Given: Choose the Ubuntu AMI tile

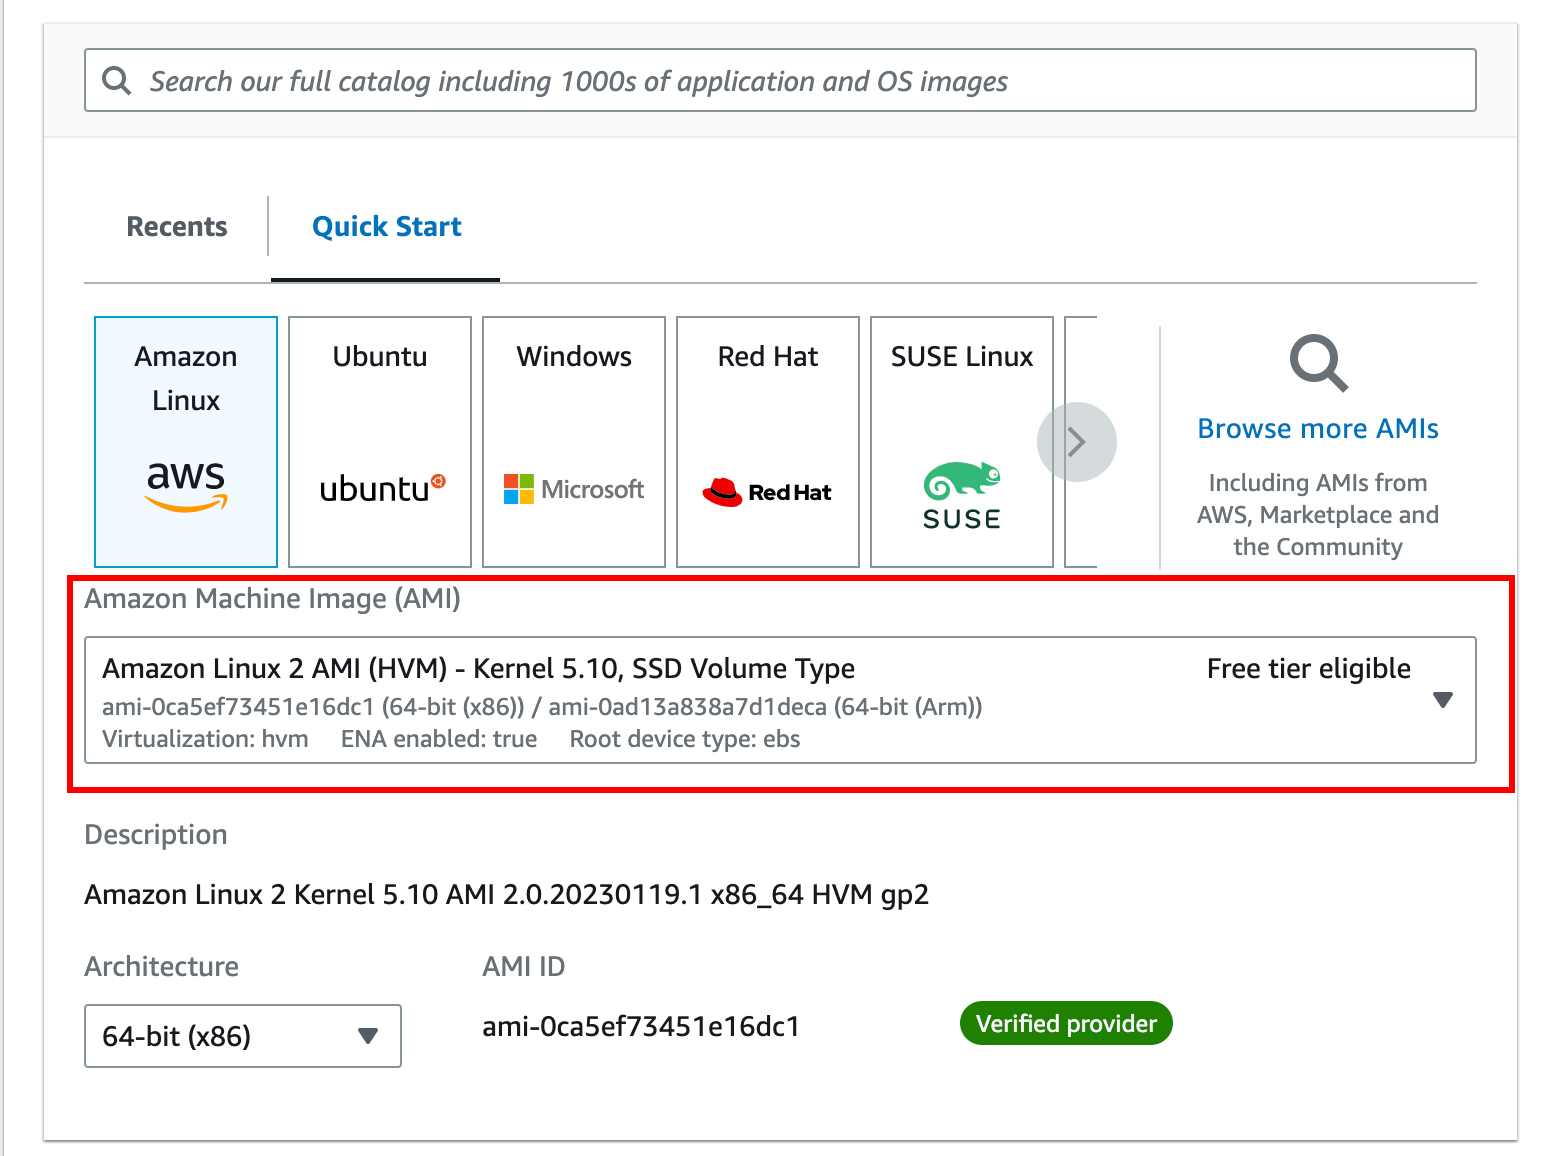Looking at the screenshot, I should pos(380,442).
